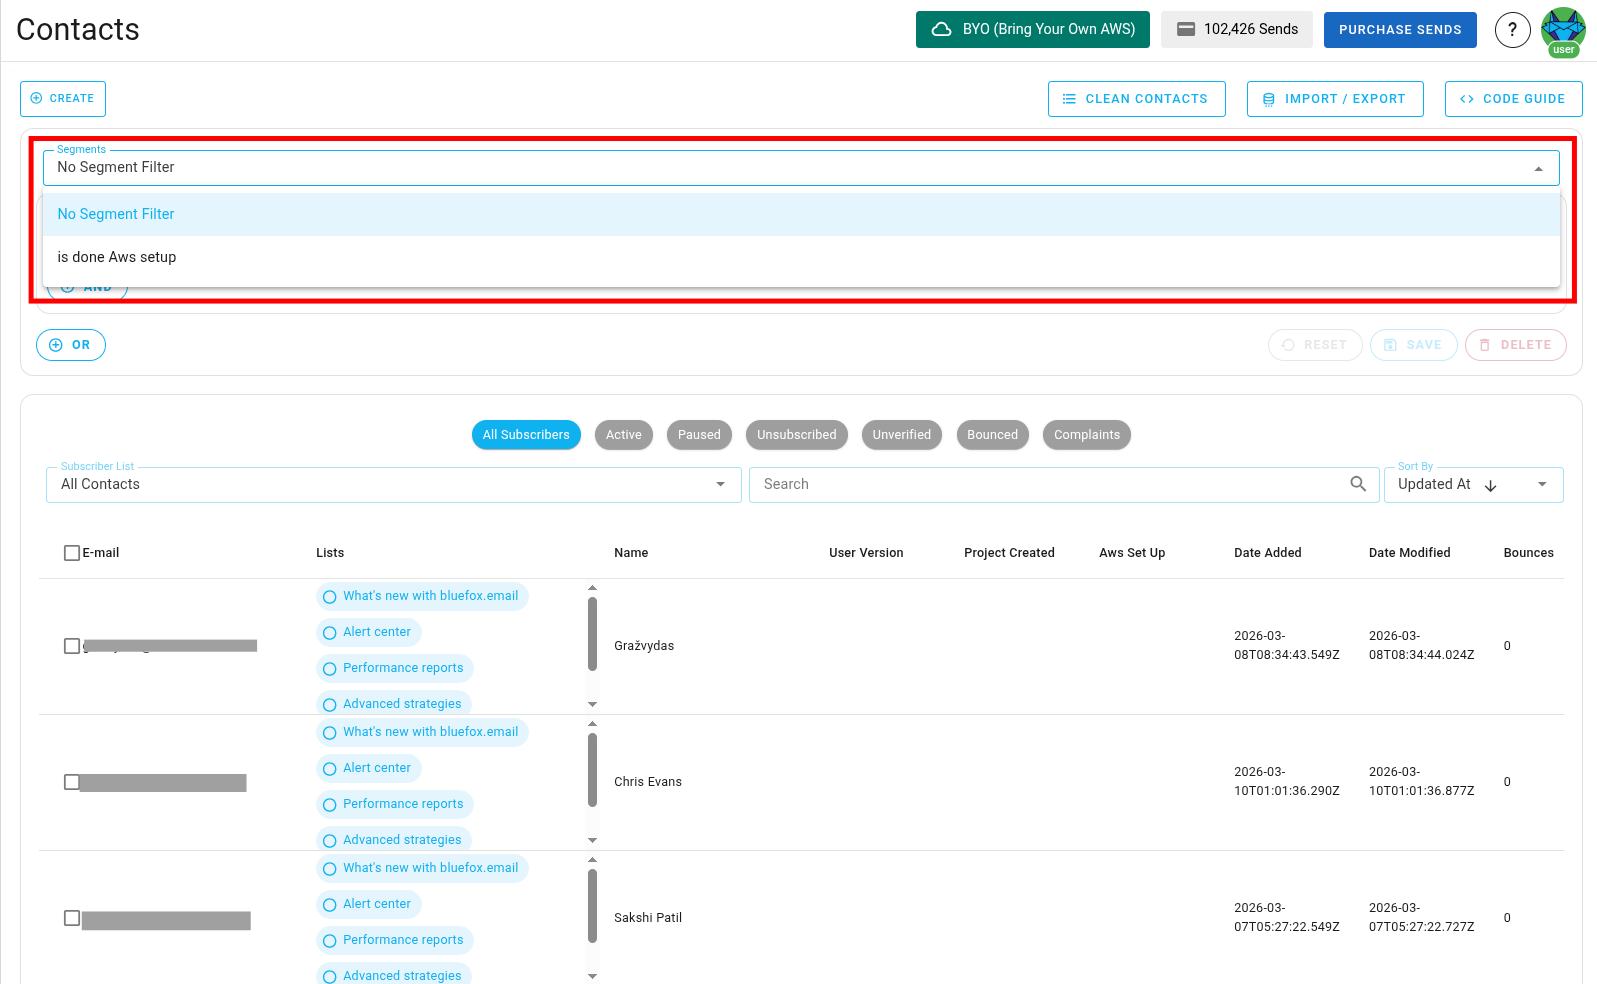1597x984 pixels.
Task: Click the 'Contacts' page title
Action: pyautogui.click(x=78, y=30)
